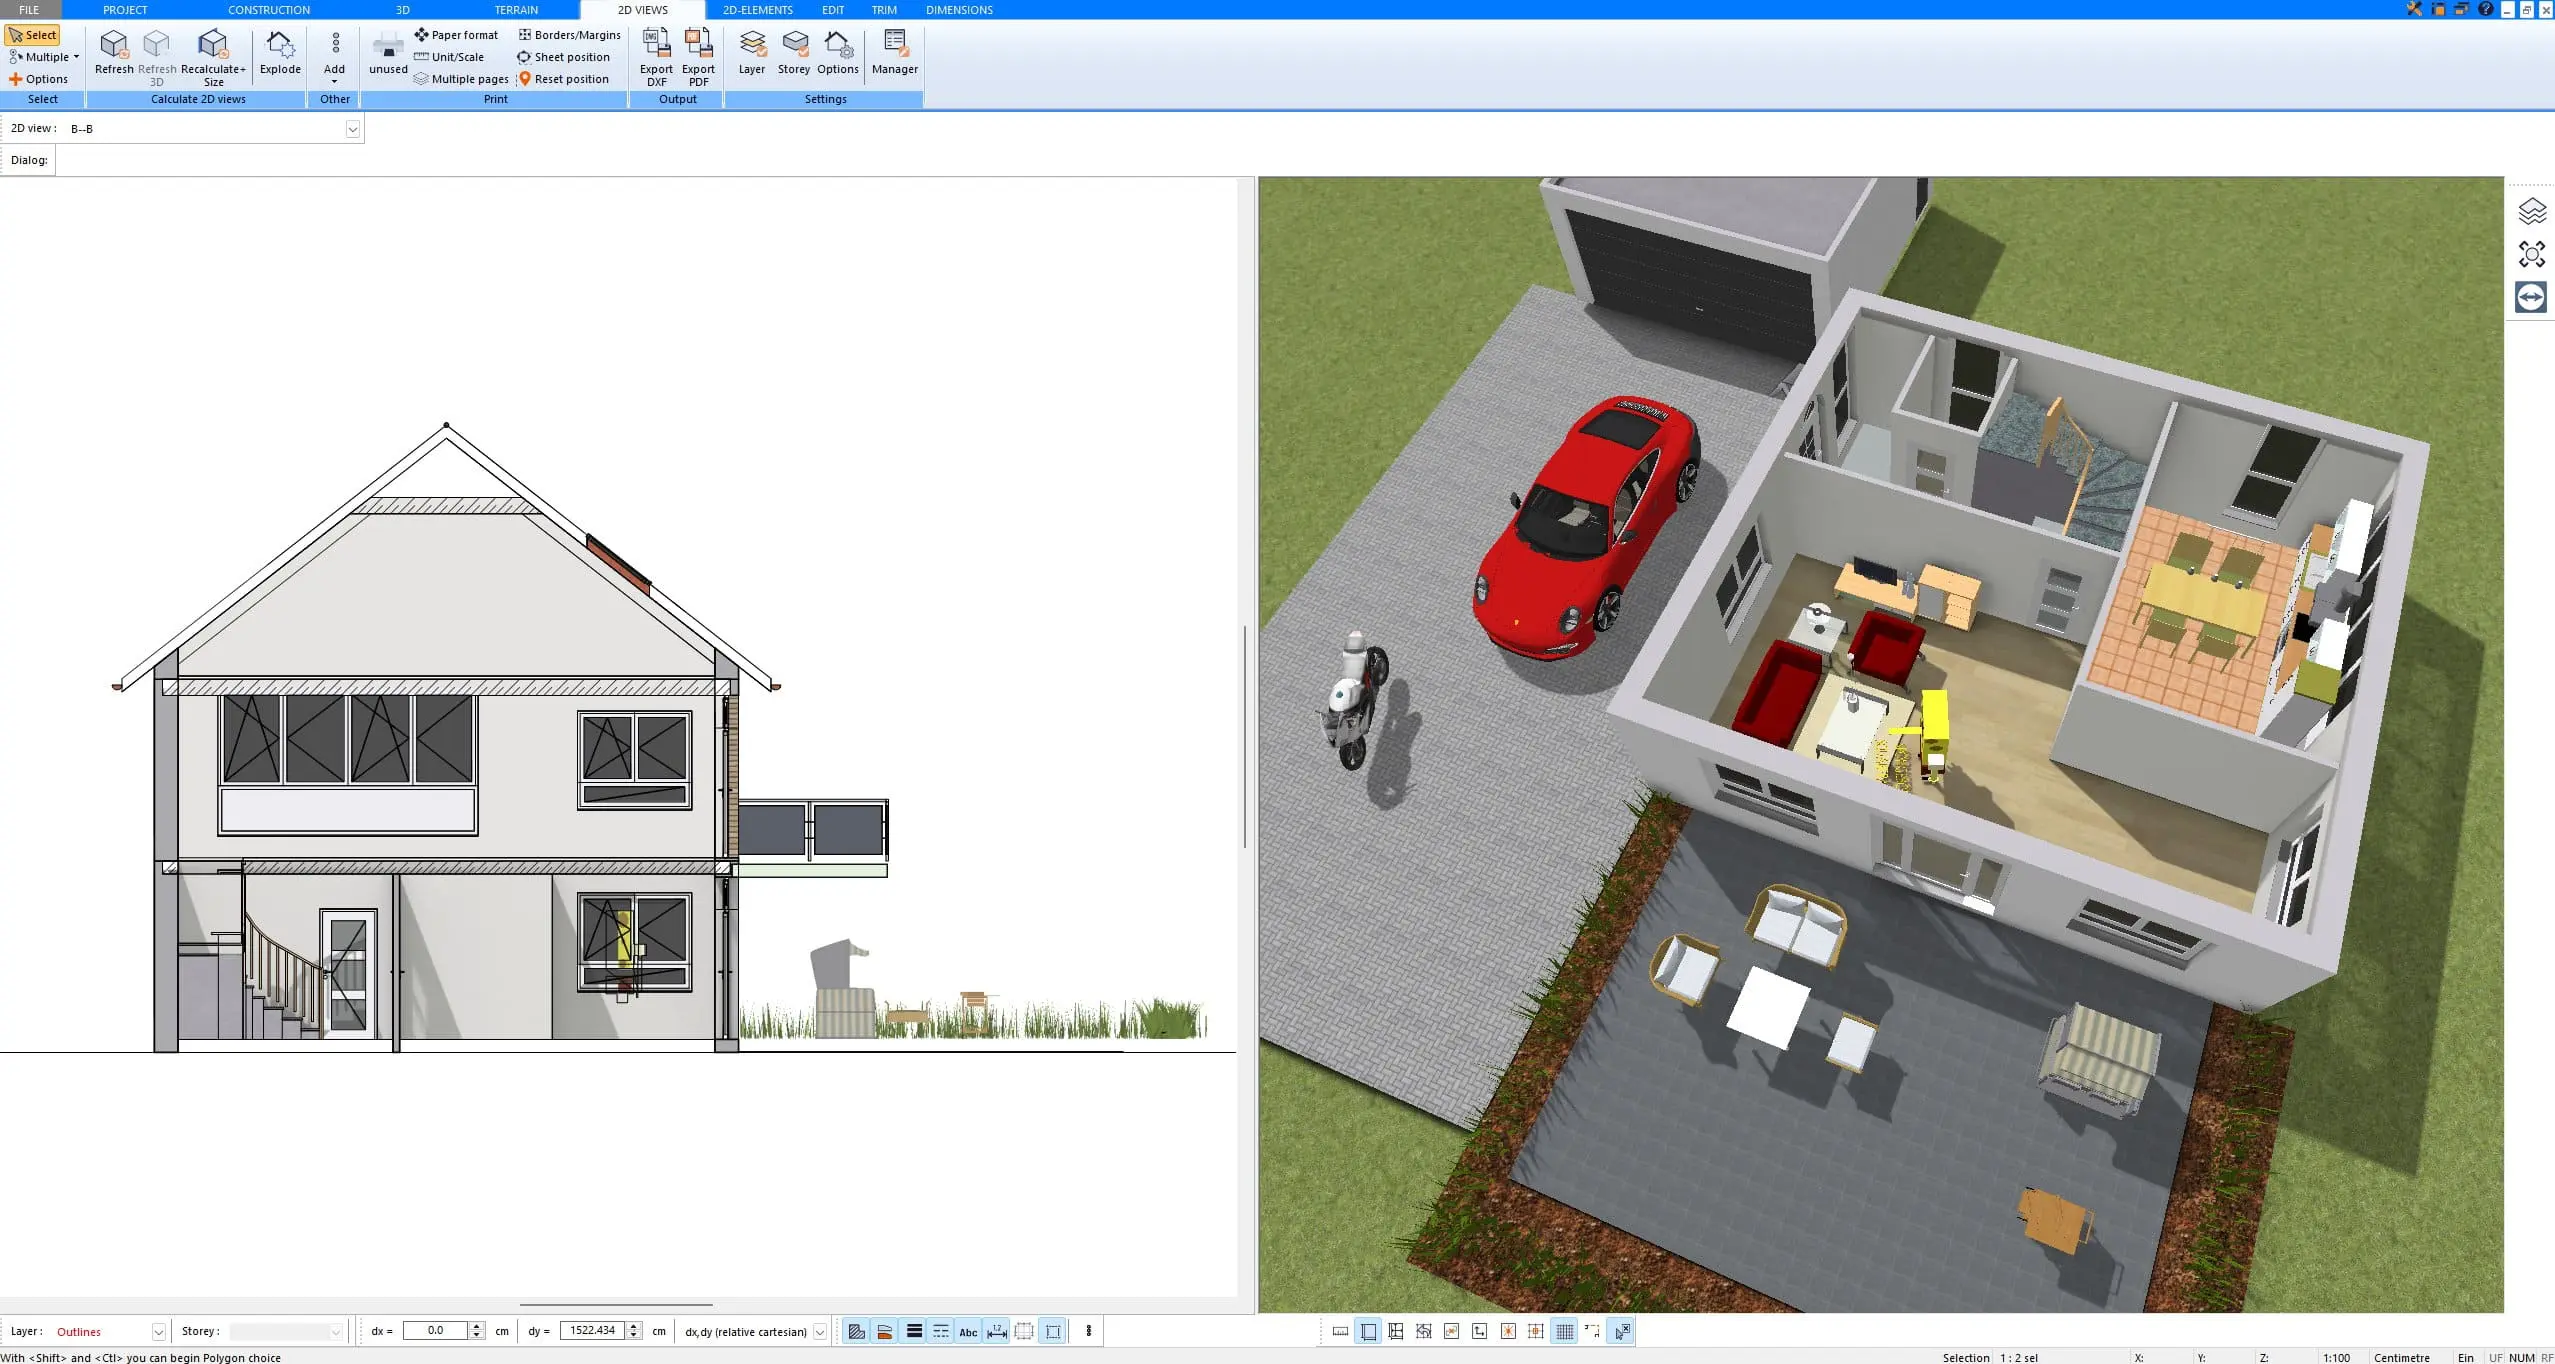The height and width of the screenshot is (1364, 2555).
Task: Switch to the CONSTRUCTION tab
Action: click(269, 9)
